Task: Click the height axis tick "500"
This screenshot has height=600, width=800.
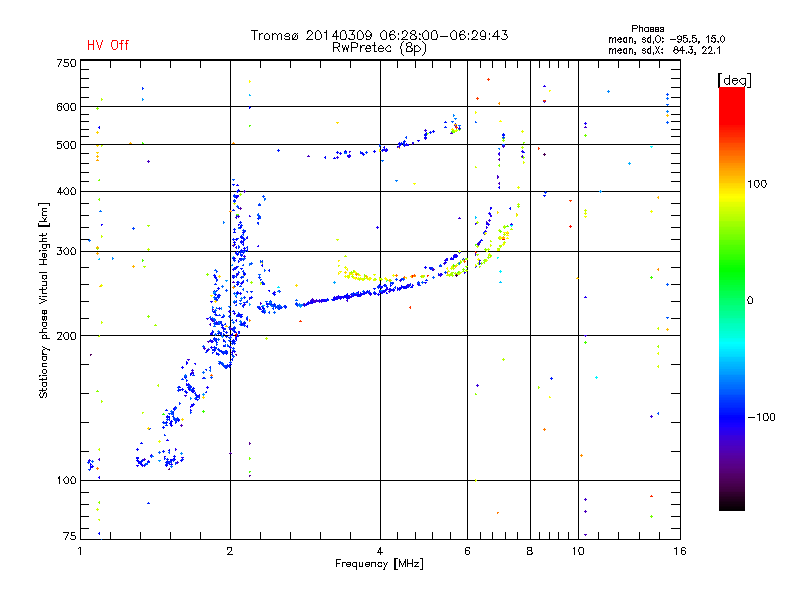Action: point(66,145)
